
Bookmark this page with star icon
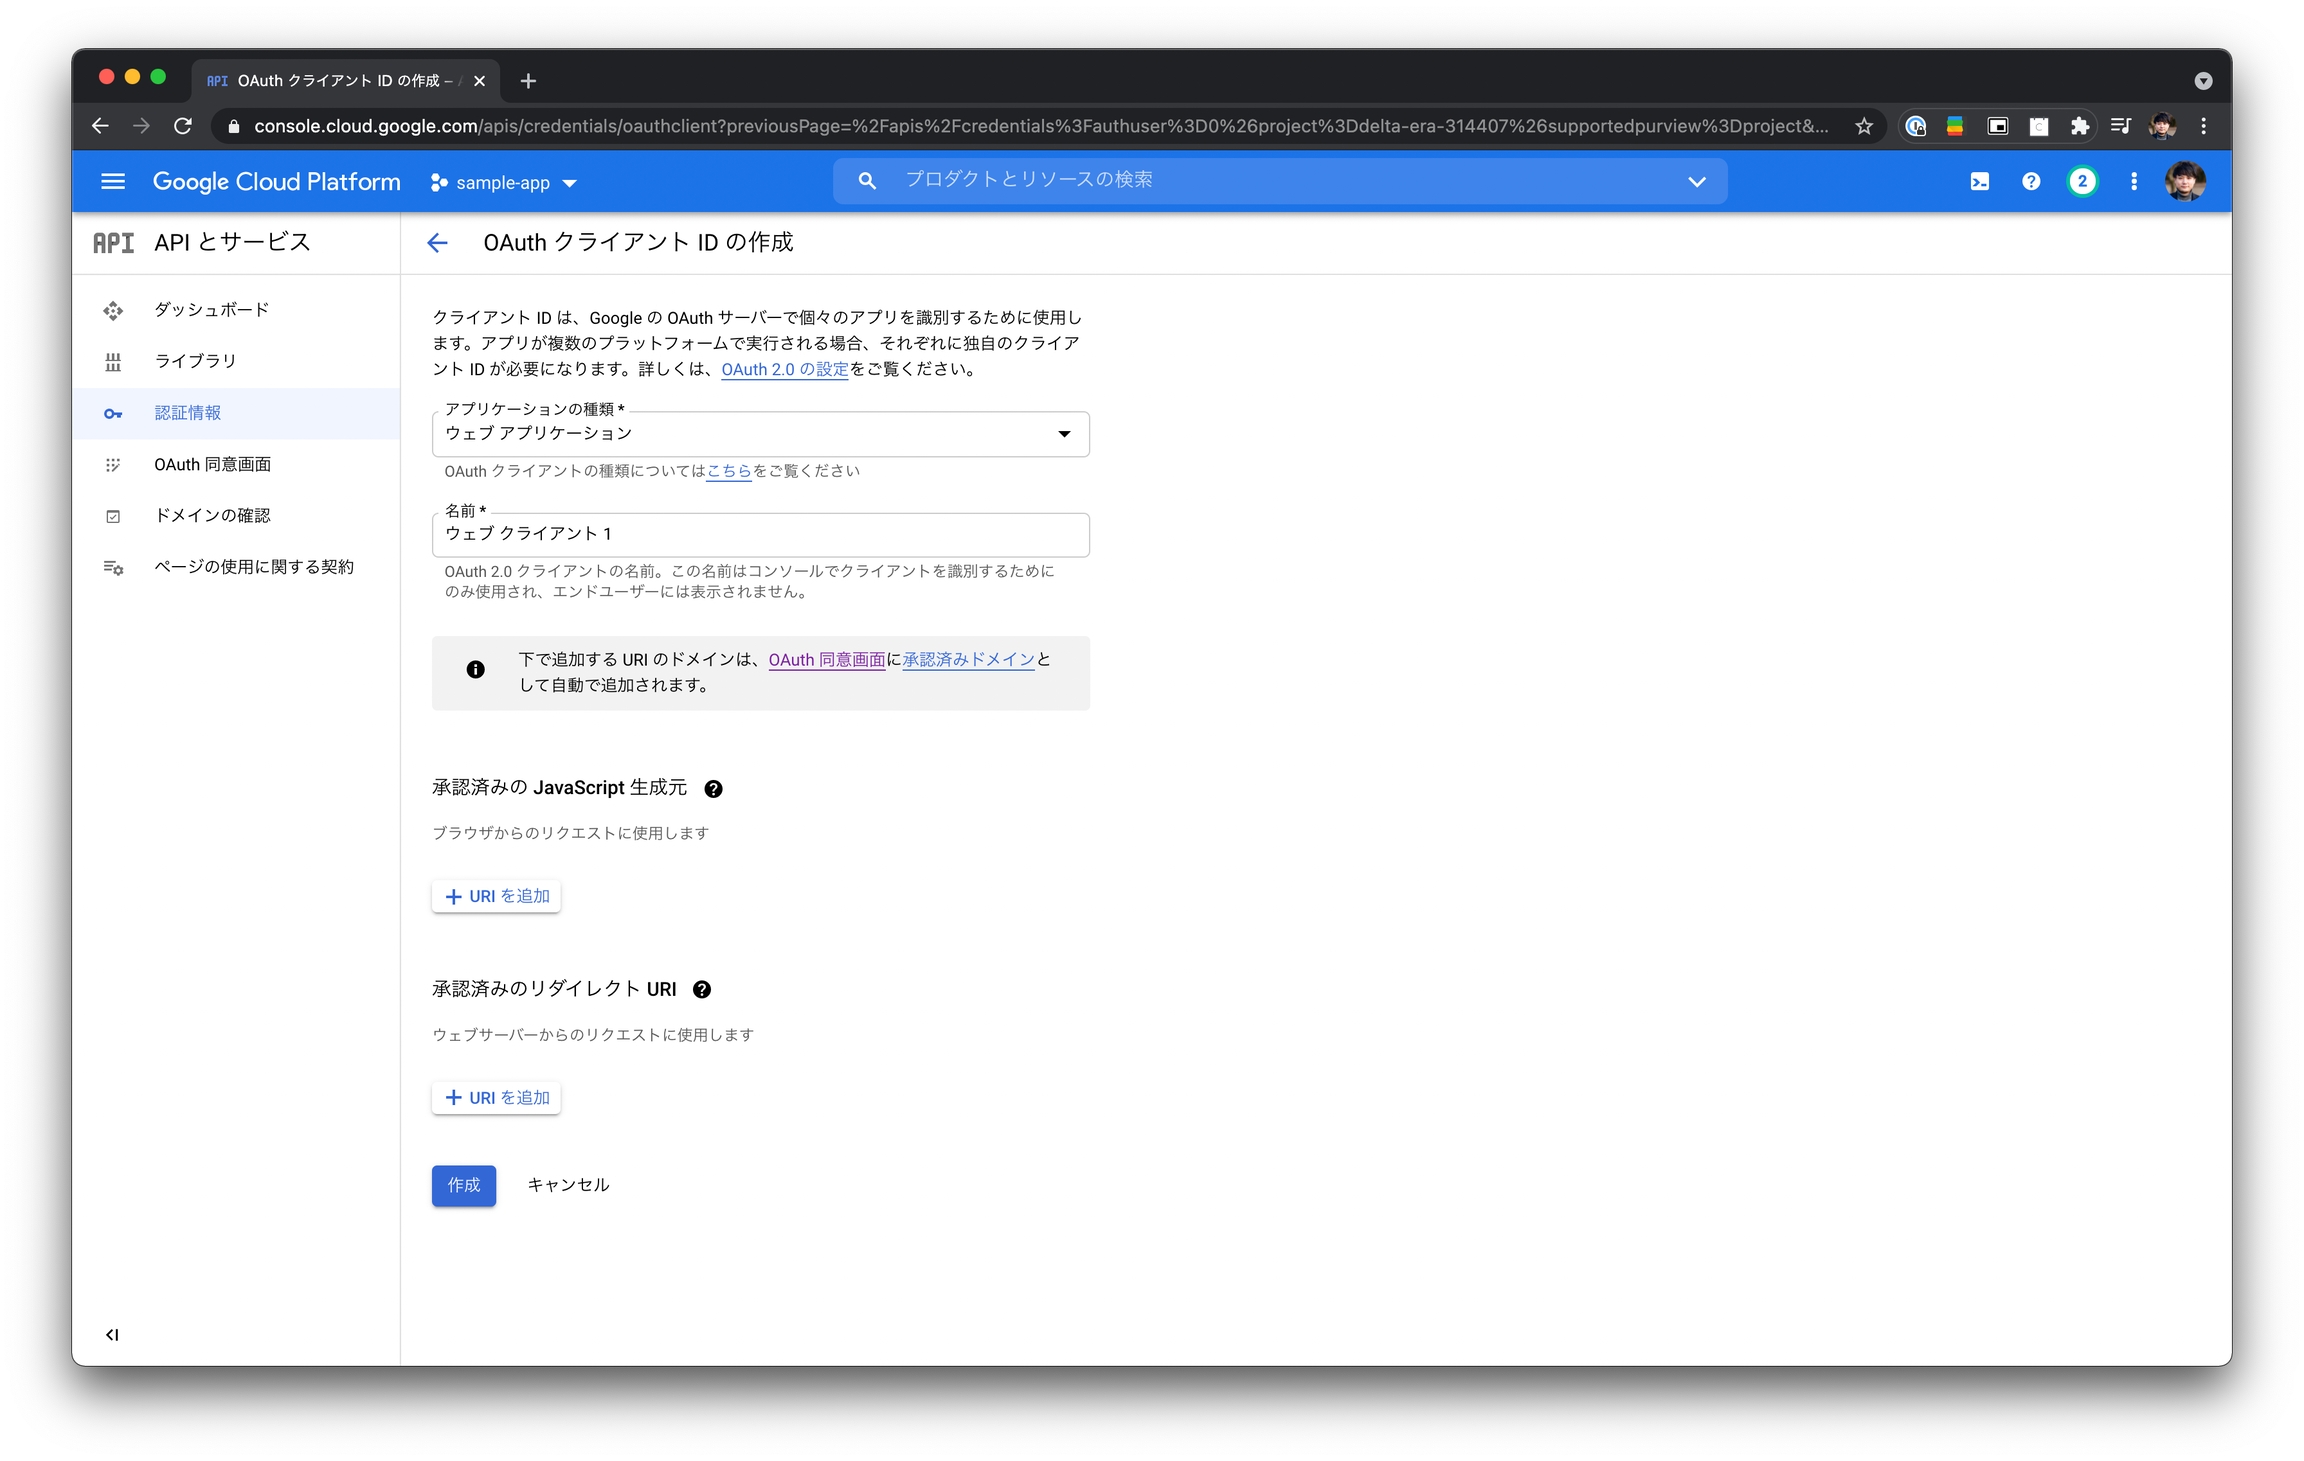[x=1863, y=126]
